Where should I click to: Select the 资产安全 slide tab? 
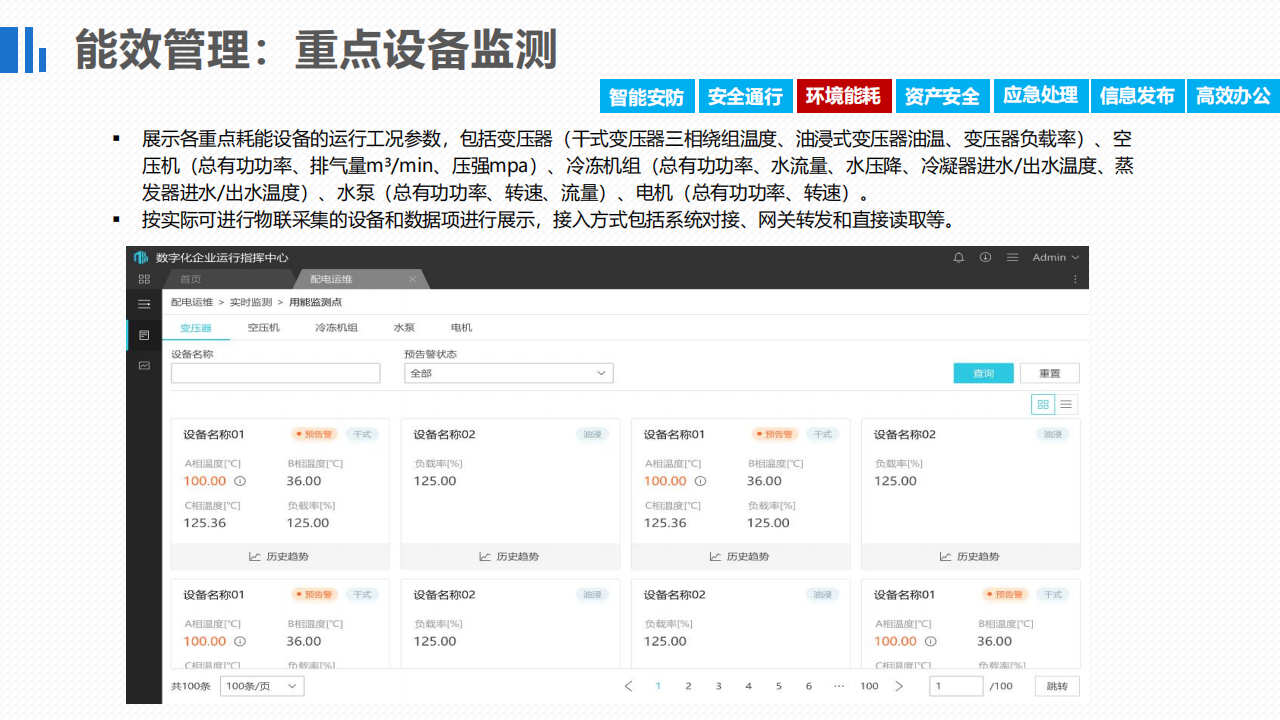[x=942, y=97]
